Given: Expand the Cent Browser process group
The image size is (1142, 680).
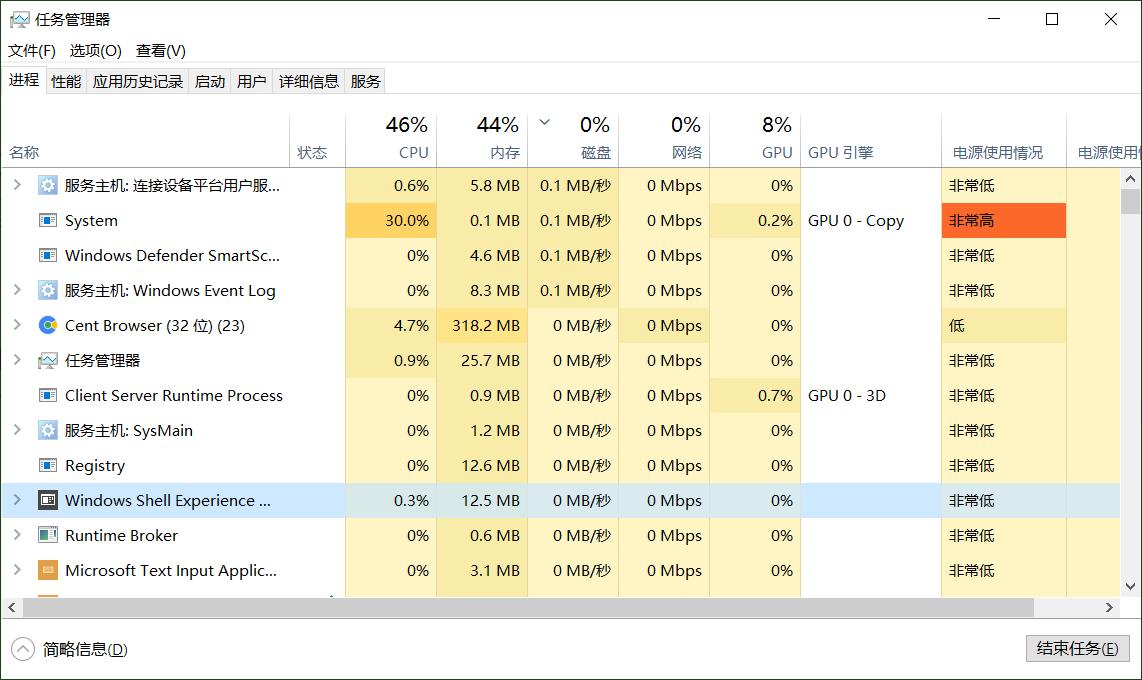Looking at the screenshot, I should pyautogui.click(x=18, y=325).
